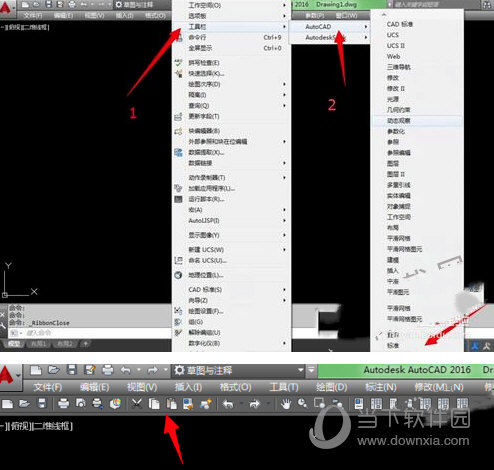Image resolution: width=494 pixels, height=470 pixels.
Task: Open the 草图与注释 workspace dropdown
Action: (239, 370)
